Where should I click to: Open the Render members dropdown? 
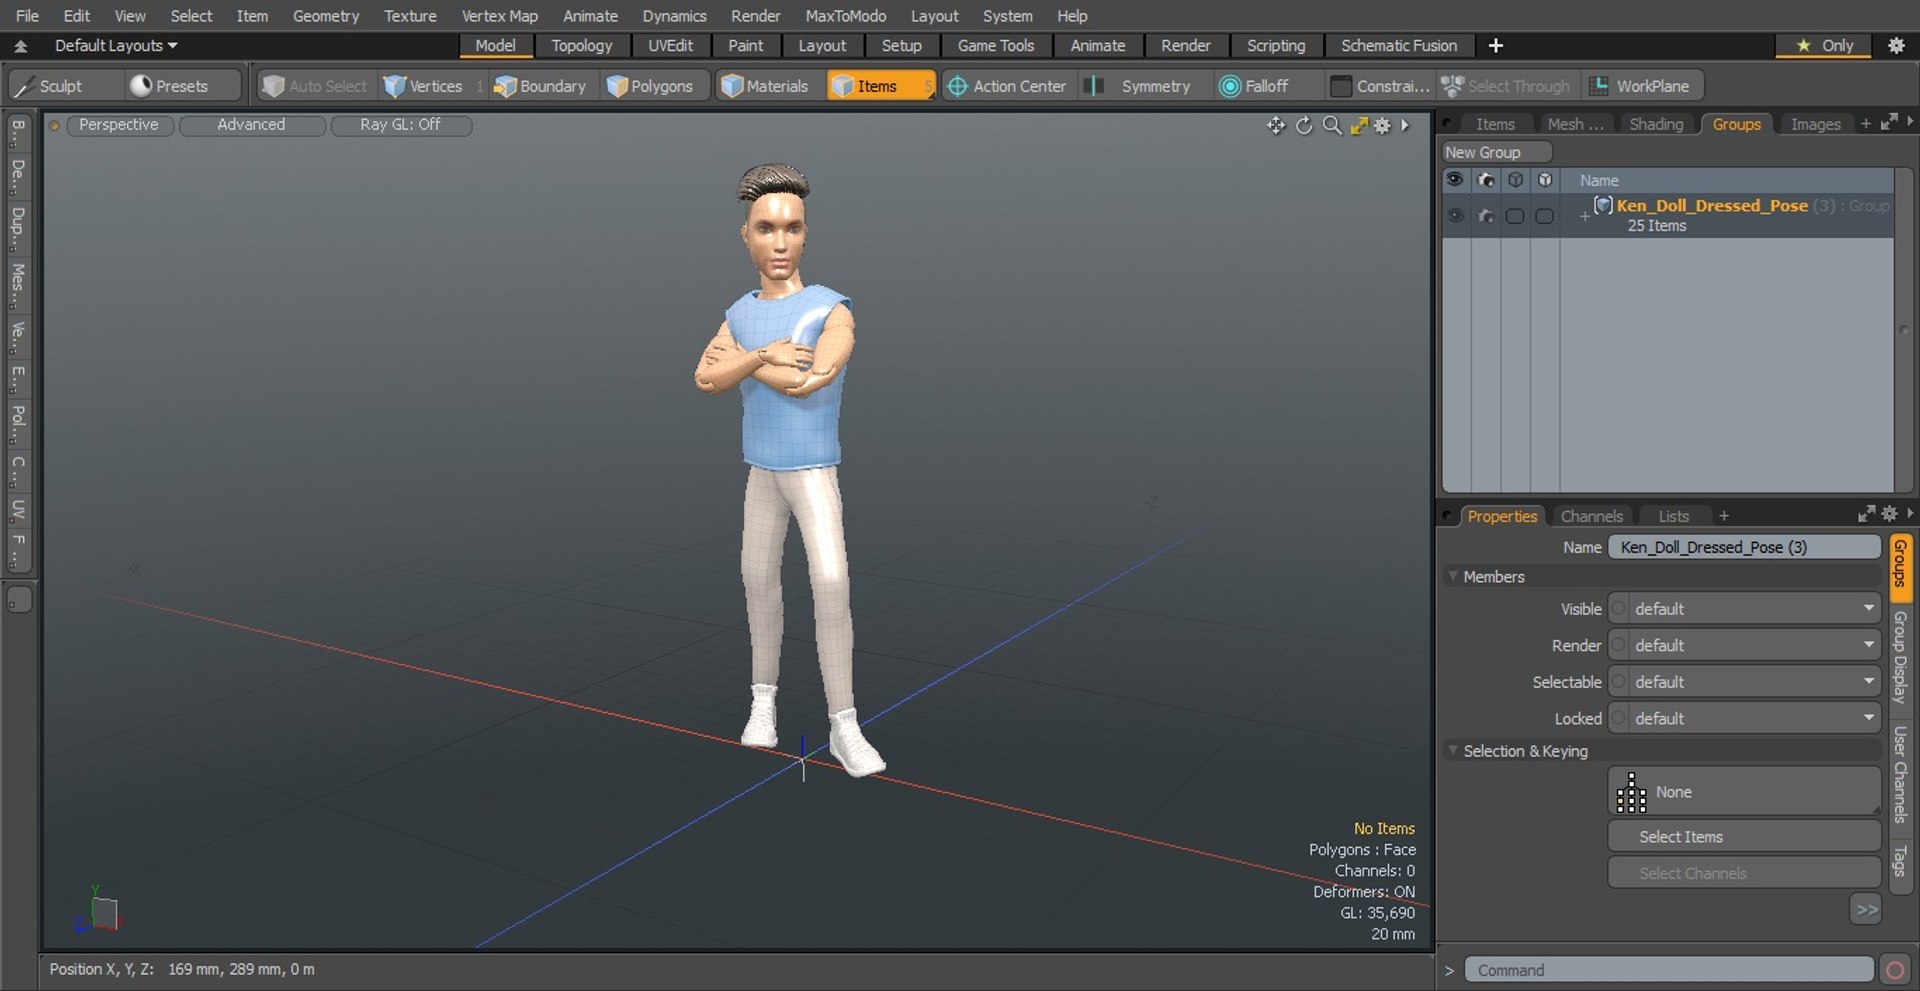(1744, 646)
